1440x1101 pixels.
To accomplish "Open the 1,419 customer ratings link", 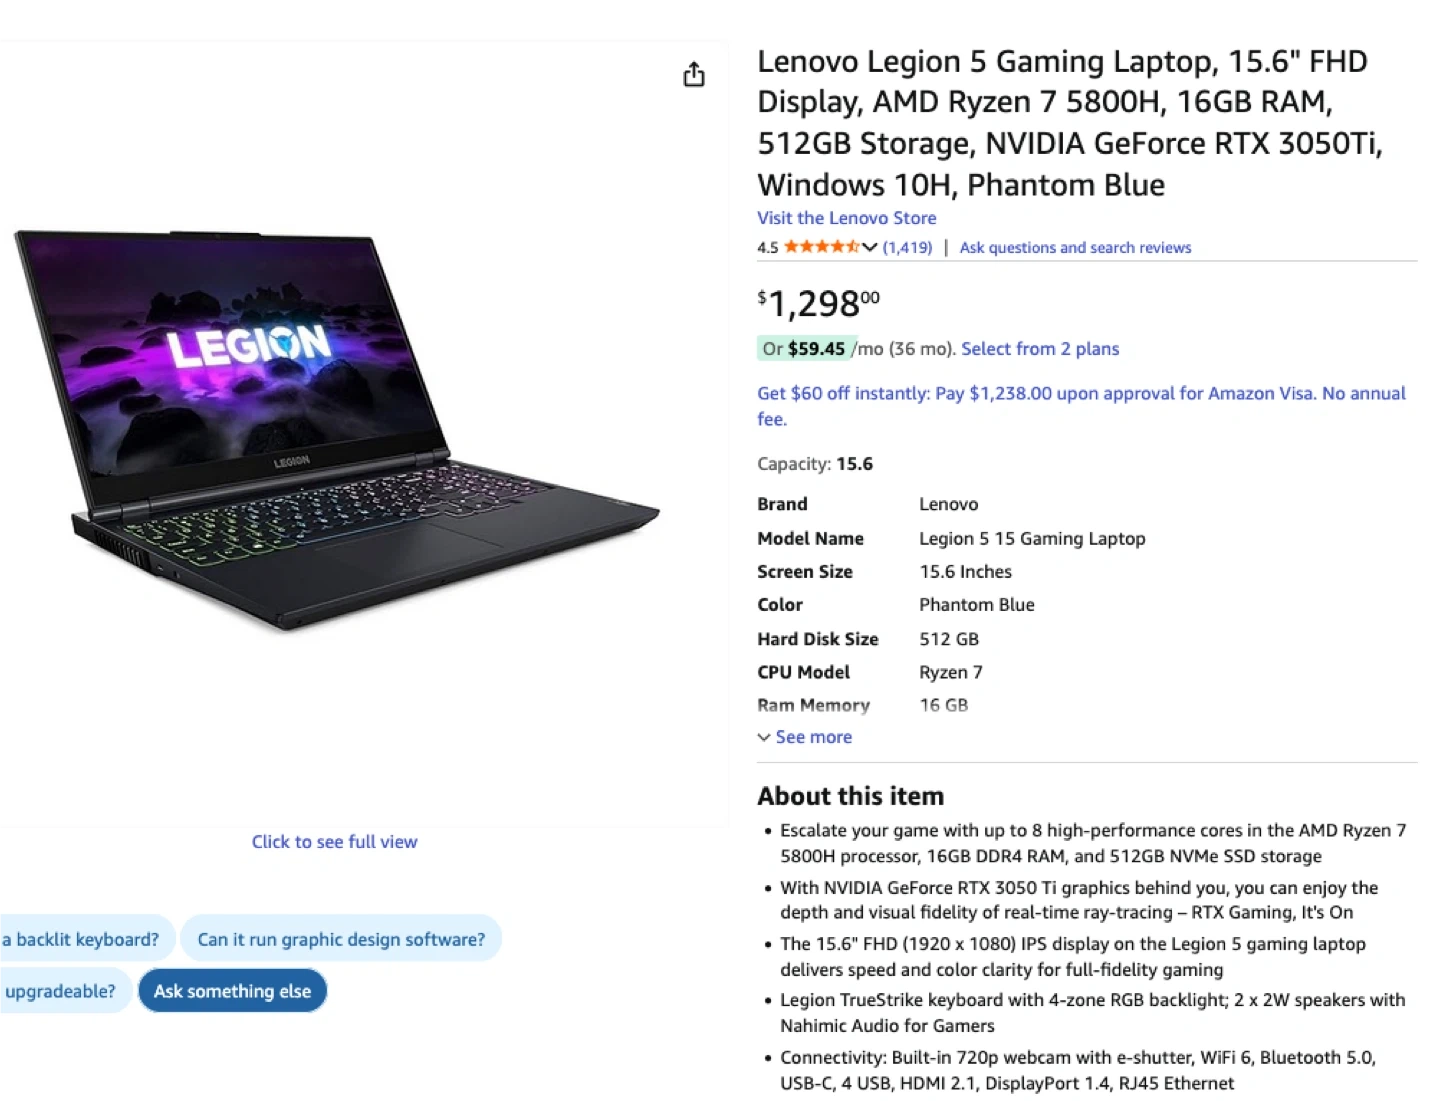I will pyautogui.click(x=907, y=247).
